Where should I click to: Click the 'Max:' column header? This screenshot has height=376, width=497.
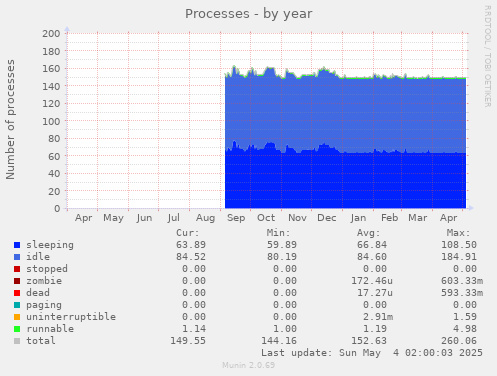459,233
